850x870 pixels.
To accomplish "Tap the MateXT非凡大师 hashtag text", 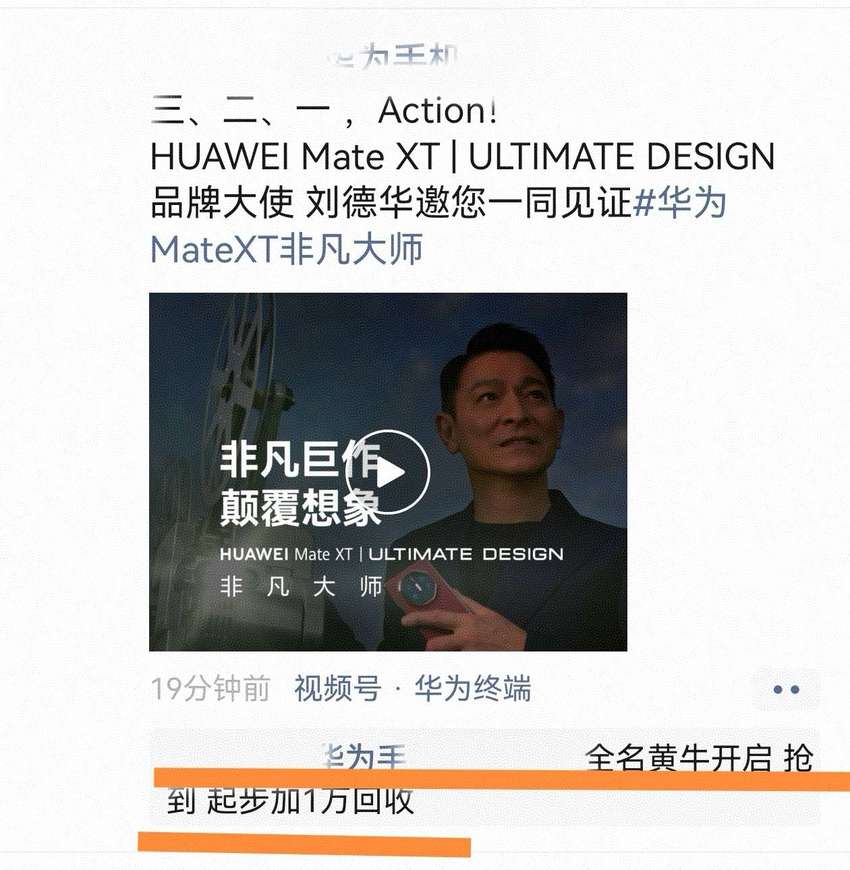I will (287, 249).
